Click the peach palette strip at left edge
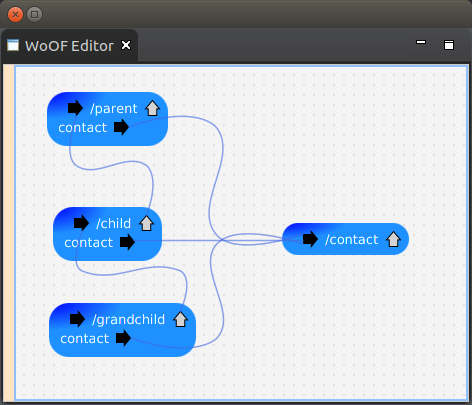 point(9,233)
